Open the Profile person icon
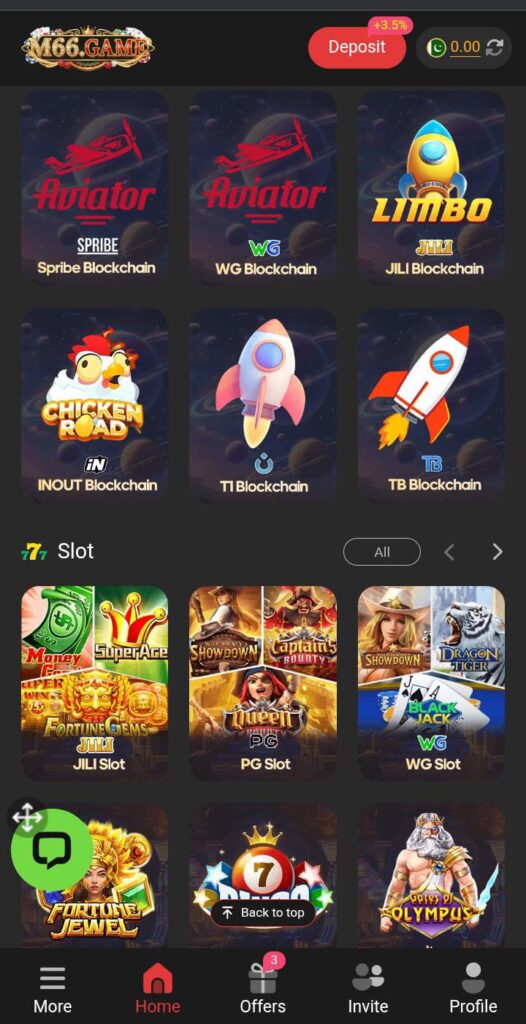 [x=473, y=978]
